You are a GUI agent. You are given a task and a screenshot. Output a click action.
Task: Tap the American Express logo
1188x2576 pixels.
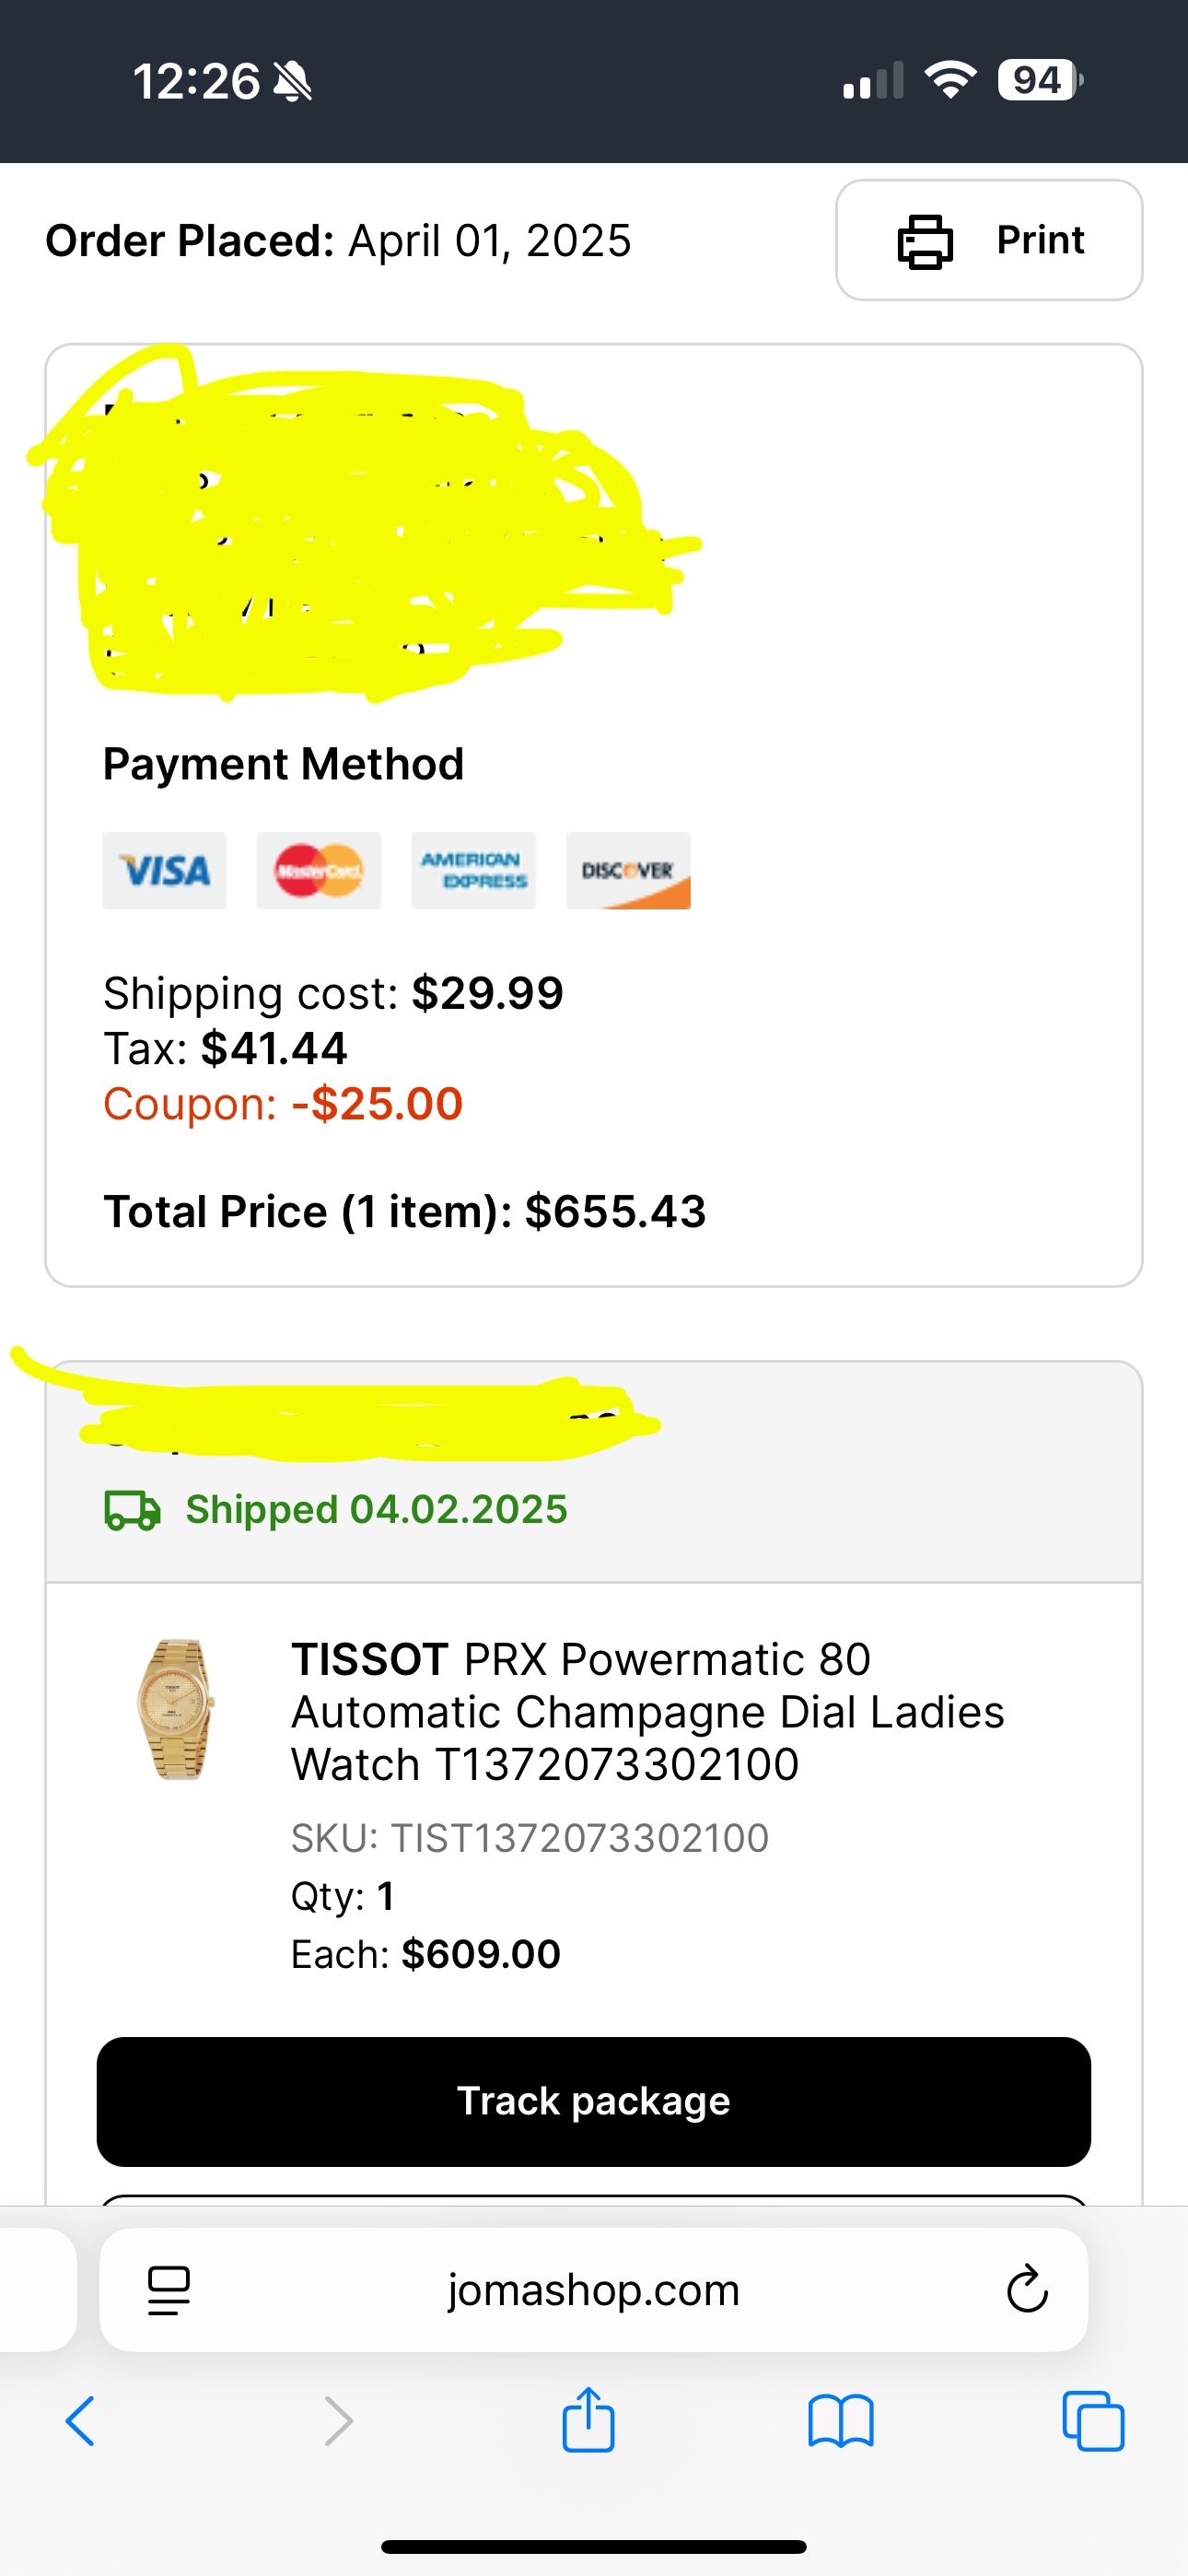click(474, 870)
